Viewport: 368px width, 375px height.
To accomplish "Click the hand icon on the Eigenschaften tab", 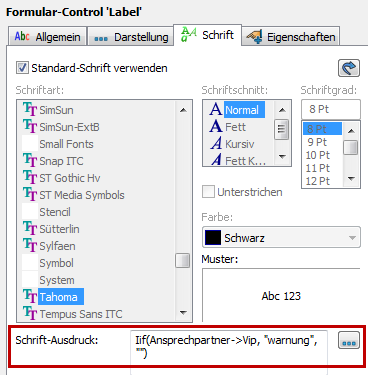I will 254,37.
